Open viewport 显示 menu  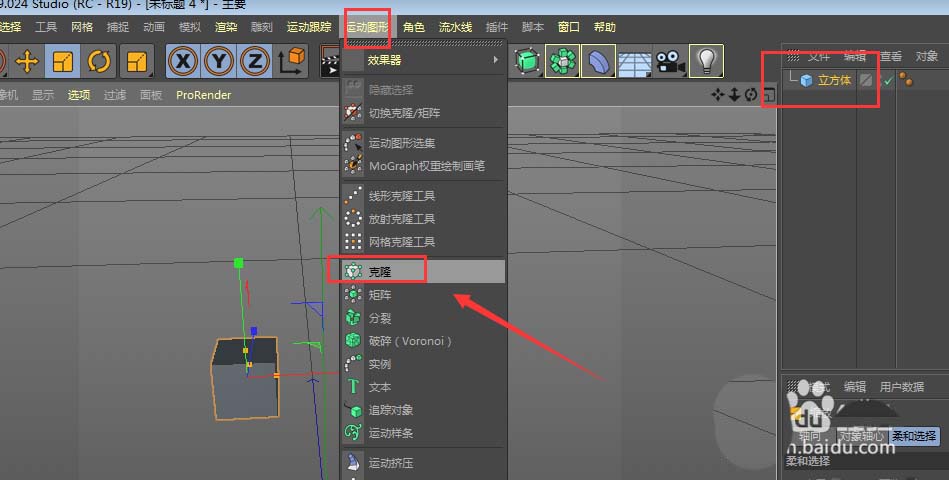click(42, 95)
